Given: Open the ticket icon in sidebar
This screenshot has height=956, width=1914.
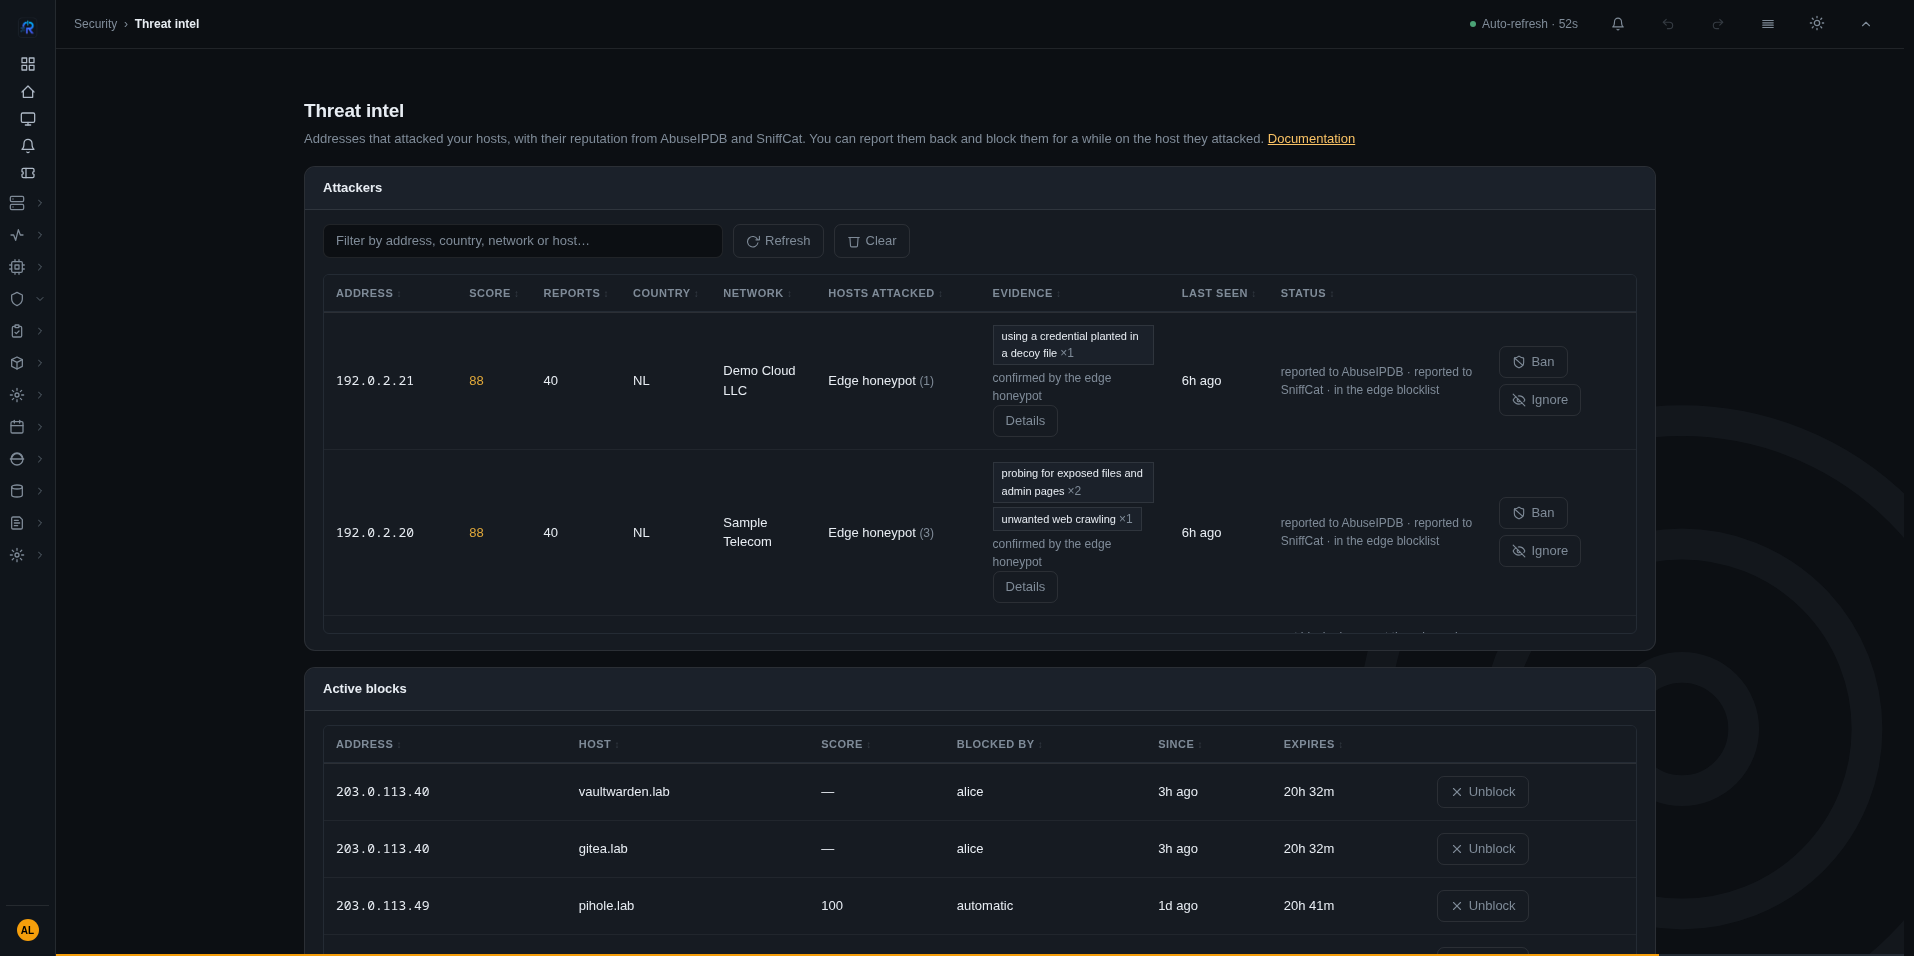Looking at the screenshot, I should (x=28, y=173).
